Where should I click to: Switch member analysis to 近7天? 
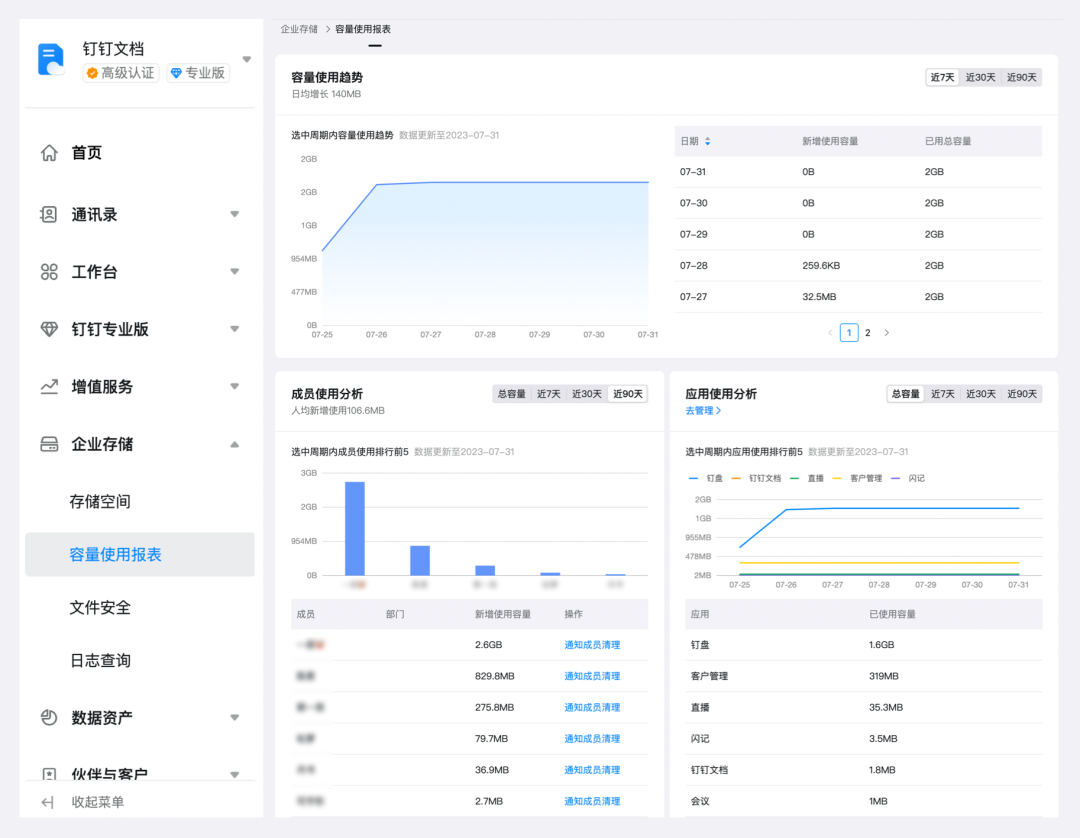pos(549,394)
